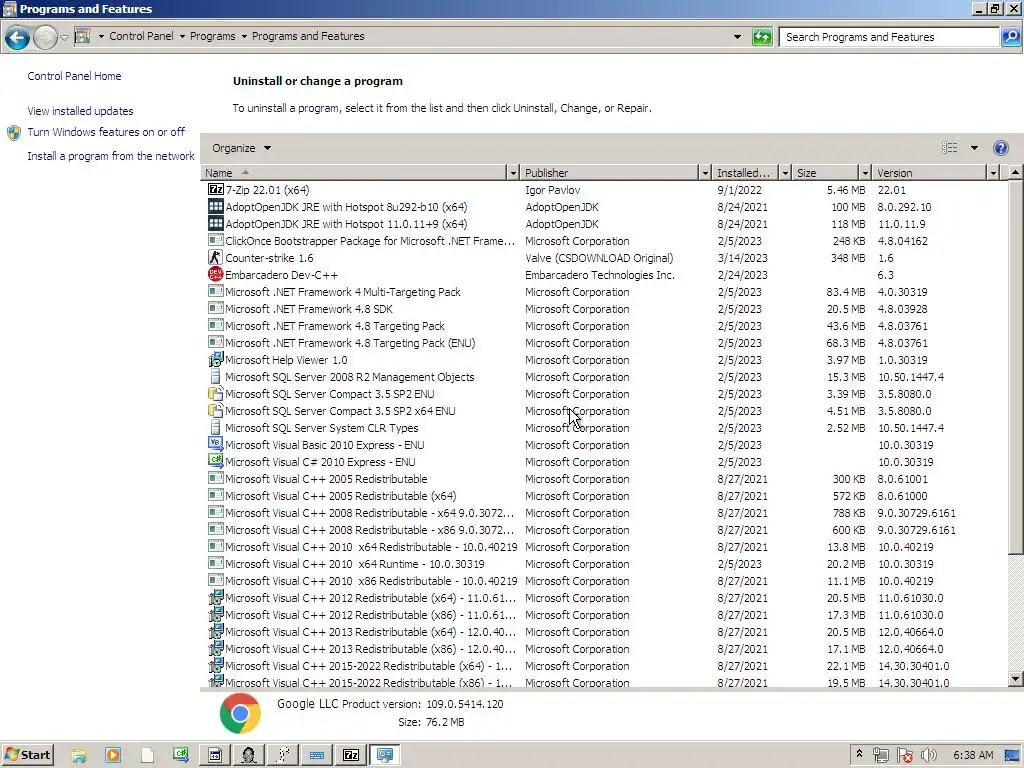The width and height of the screenshot is (1024, 768).
Task: Click the help question mark icon
Action: click(x=1000, y=148)
